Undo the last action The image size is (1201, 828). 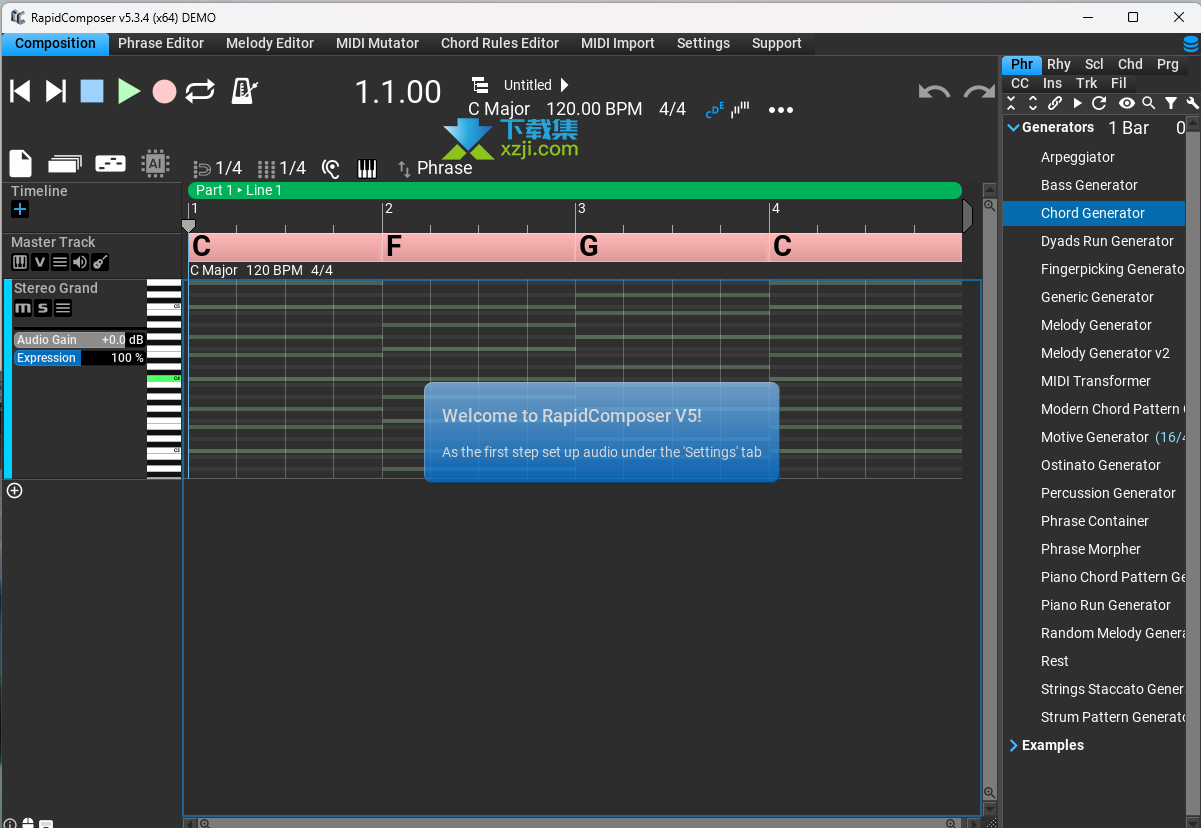tap(934, 91)
